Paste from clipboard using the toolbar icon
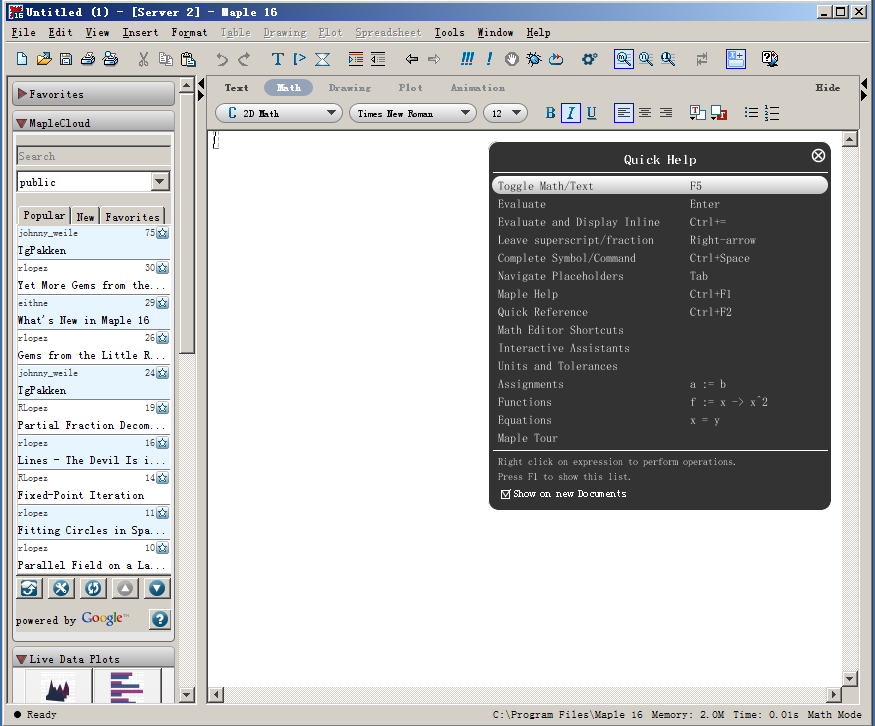875x726 pixels. 188,59
